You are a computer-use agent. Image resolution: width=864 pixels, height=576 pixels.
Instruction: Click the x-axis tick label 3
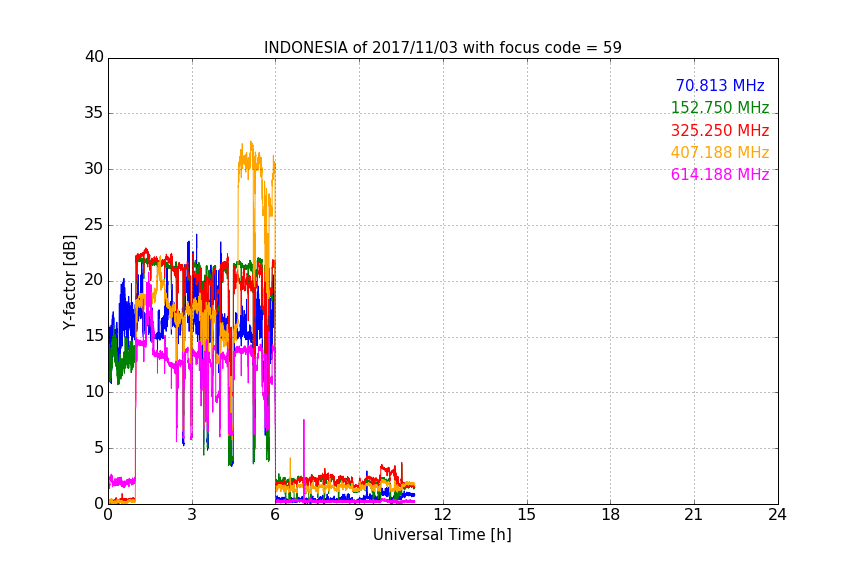tap(192, 515)
